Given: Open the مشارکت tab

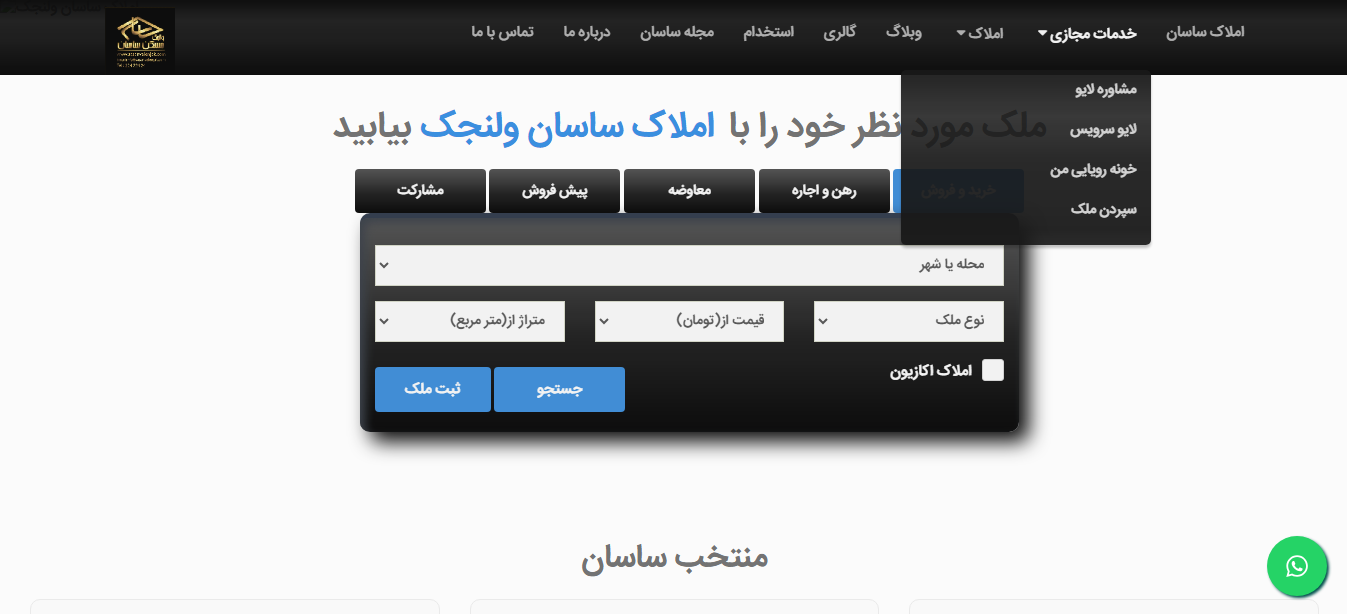Looking at the screenshot, I should (x=420, y=191).
